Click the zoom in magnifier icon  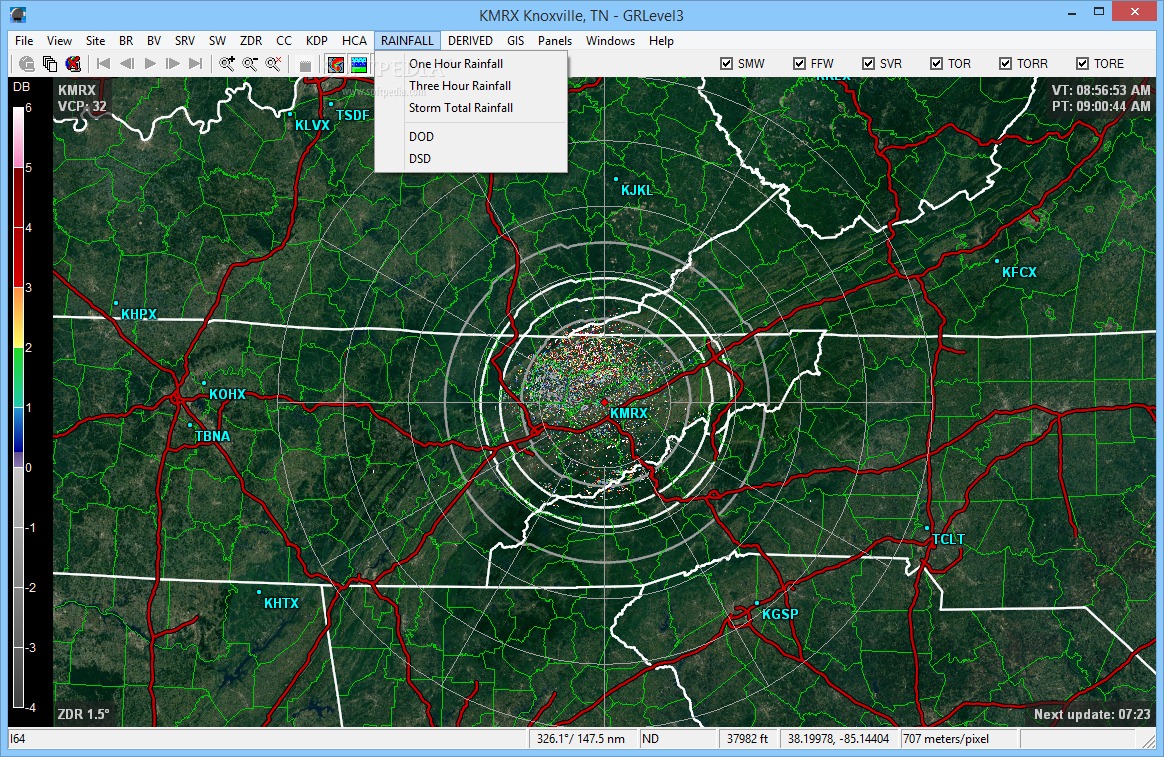(x=227, y=64)
